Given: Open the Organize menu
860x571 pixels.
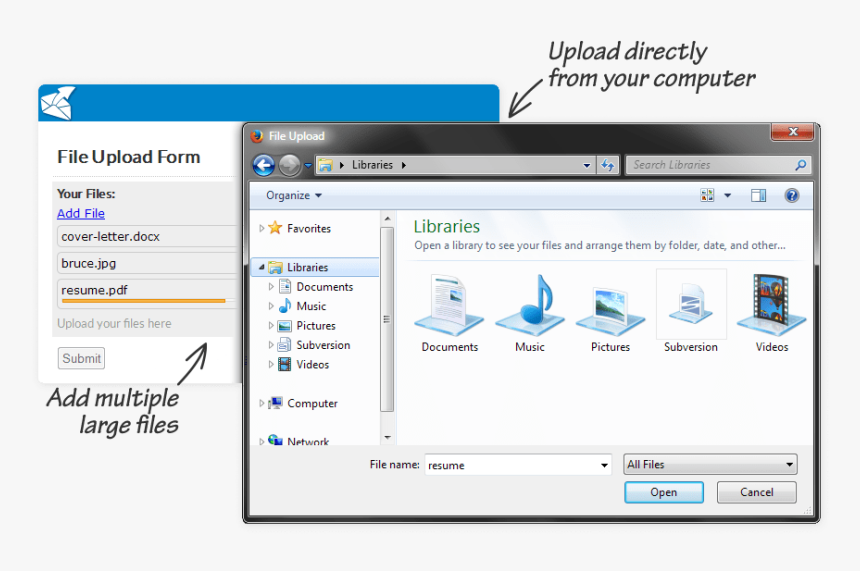Looking at the screenshot, I should 294,195.
